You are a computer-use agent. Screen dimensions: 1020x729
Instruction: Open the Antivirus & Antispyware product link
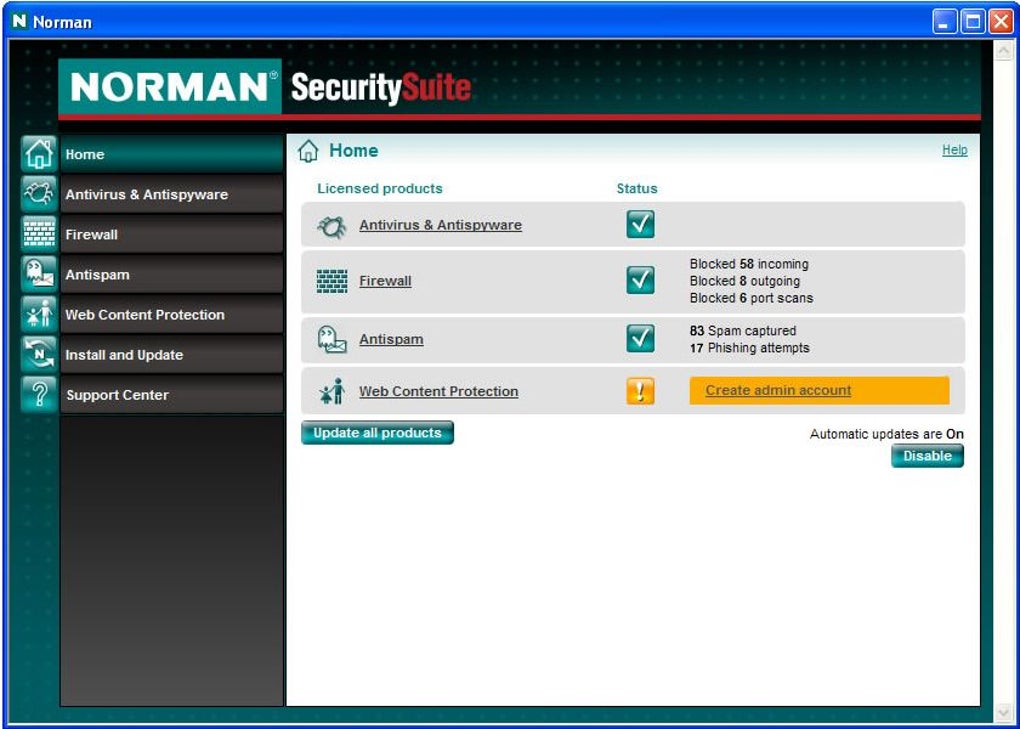(x=440, y=225)
